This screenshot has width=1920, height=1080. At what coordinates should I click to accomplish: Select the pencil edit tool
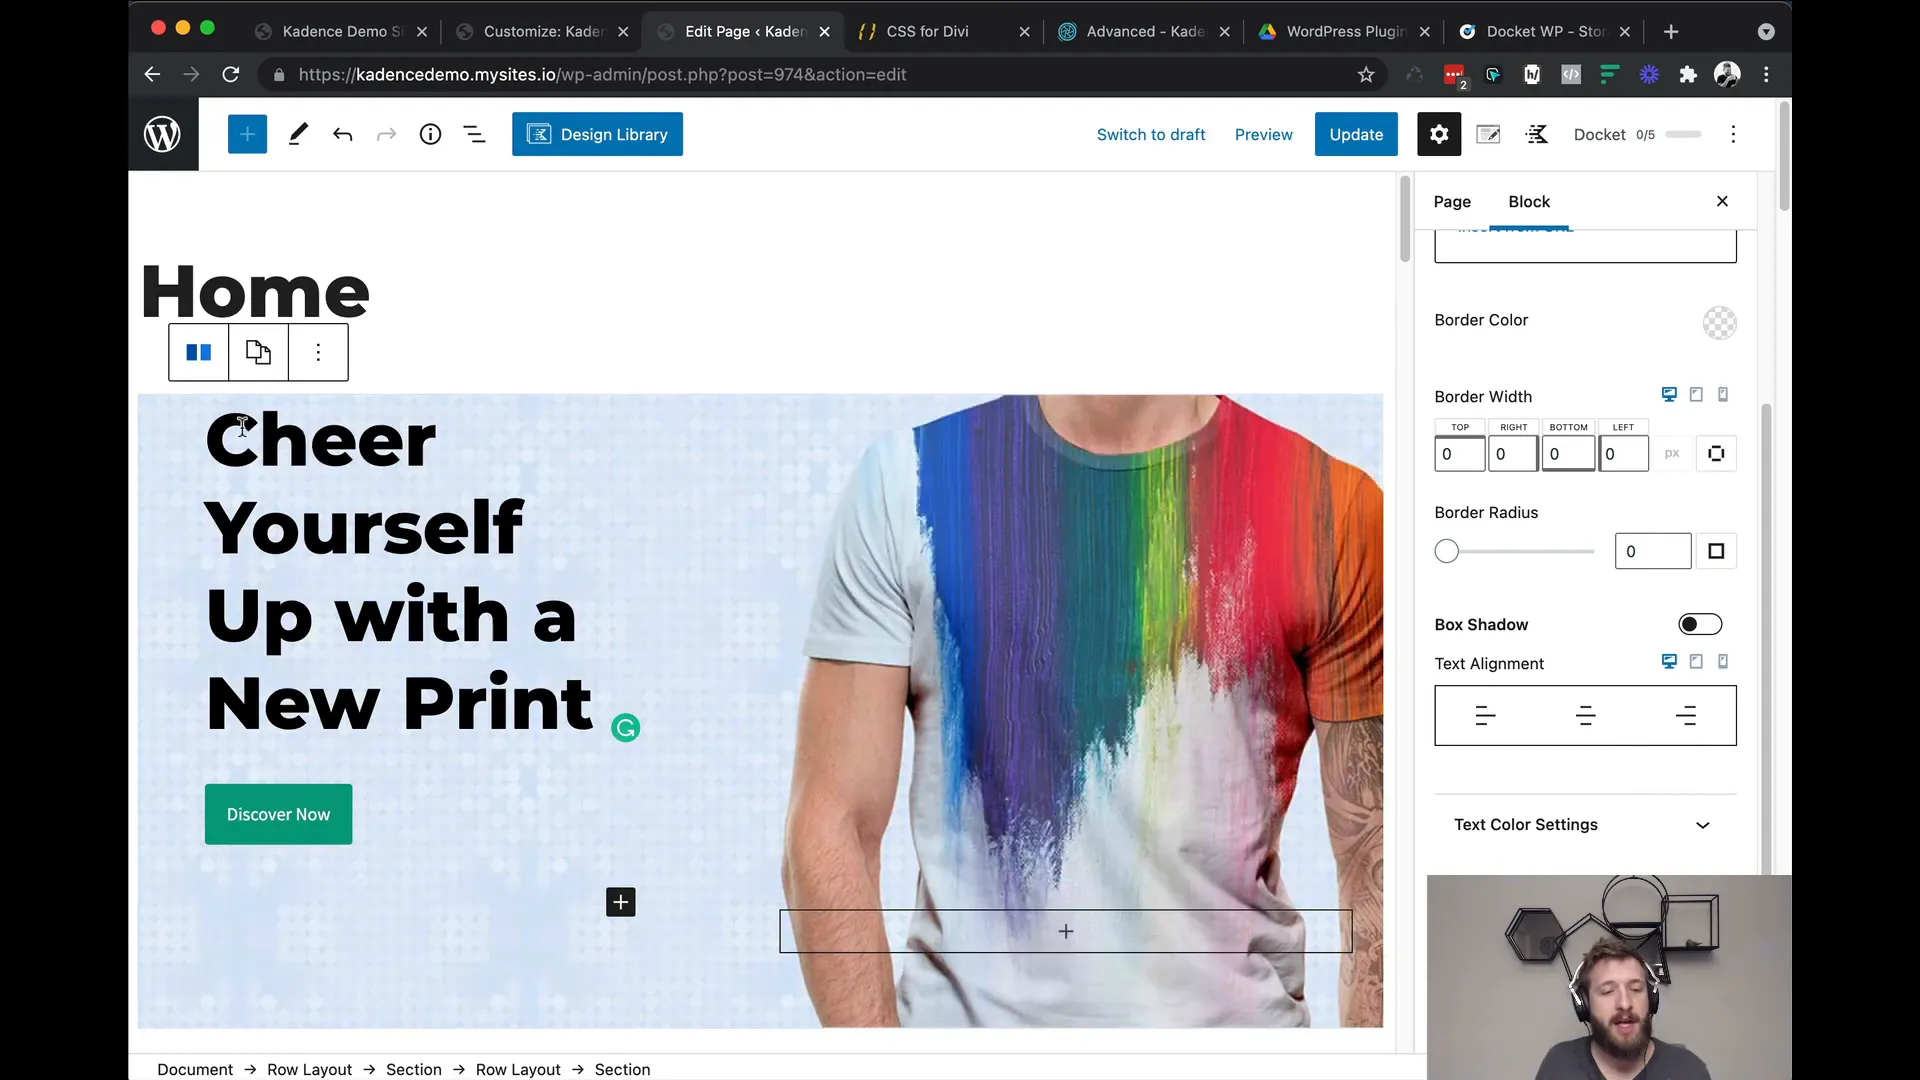click(295, 133)
